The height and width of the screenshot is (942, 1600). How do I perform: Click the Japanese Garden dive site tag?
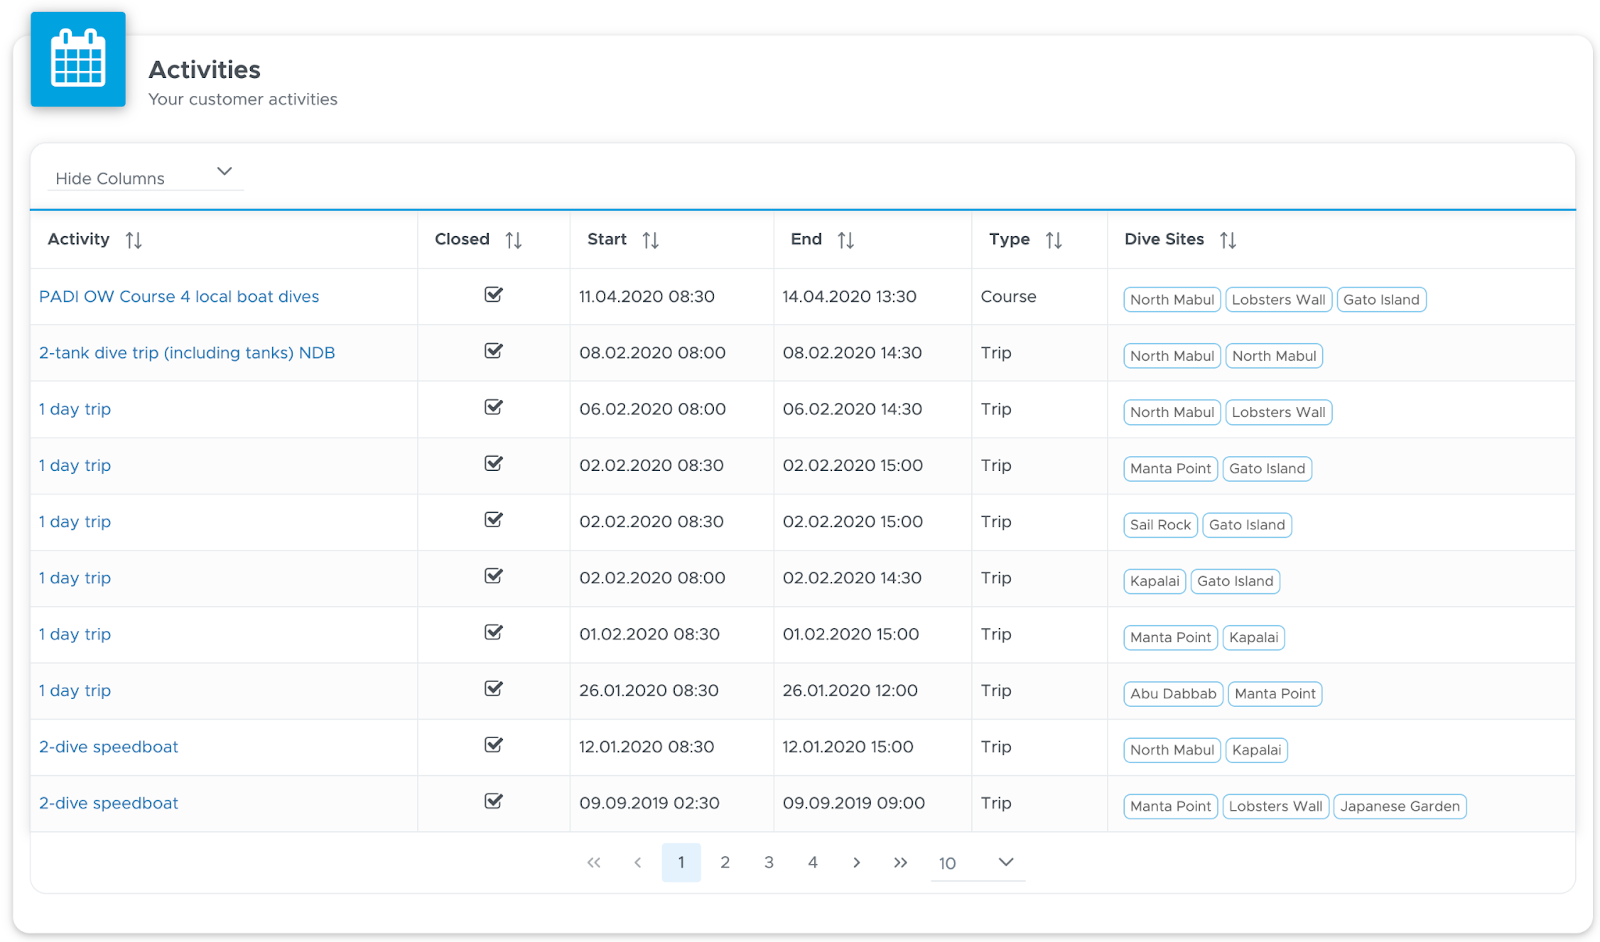click(1400, 806)
